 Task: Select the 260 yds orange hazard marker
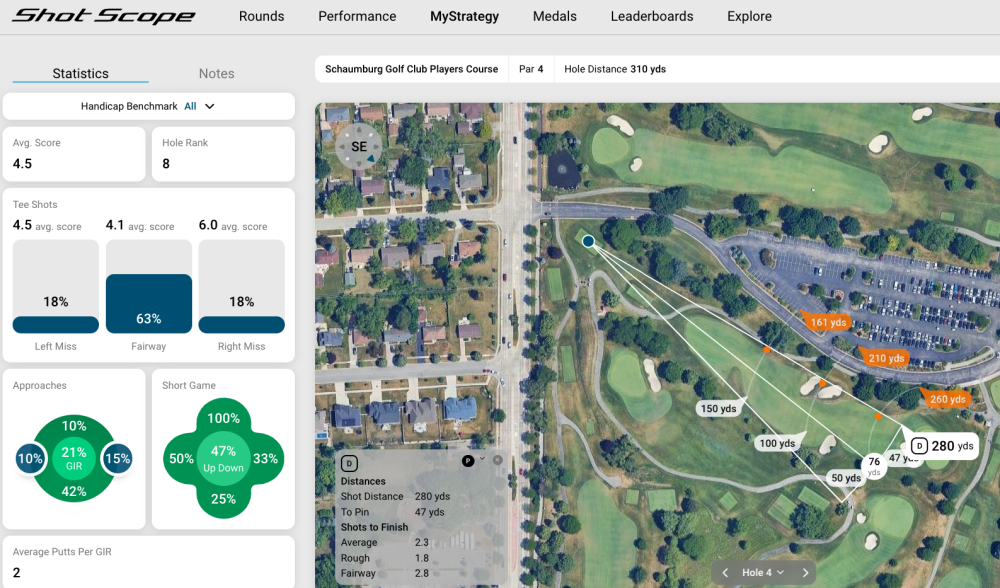click(x=945, y=399)
